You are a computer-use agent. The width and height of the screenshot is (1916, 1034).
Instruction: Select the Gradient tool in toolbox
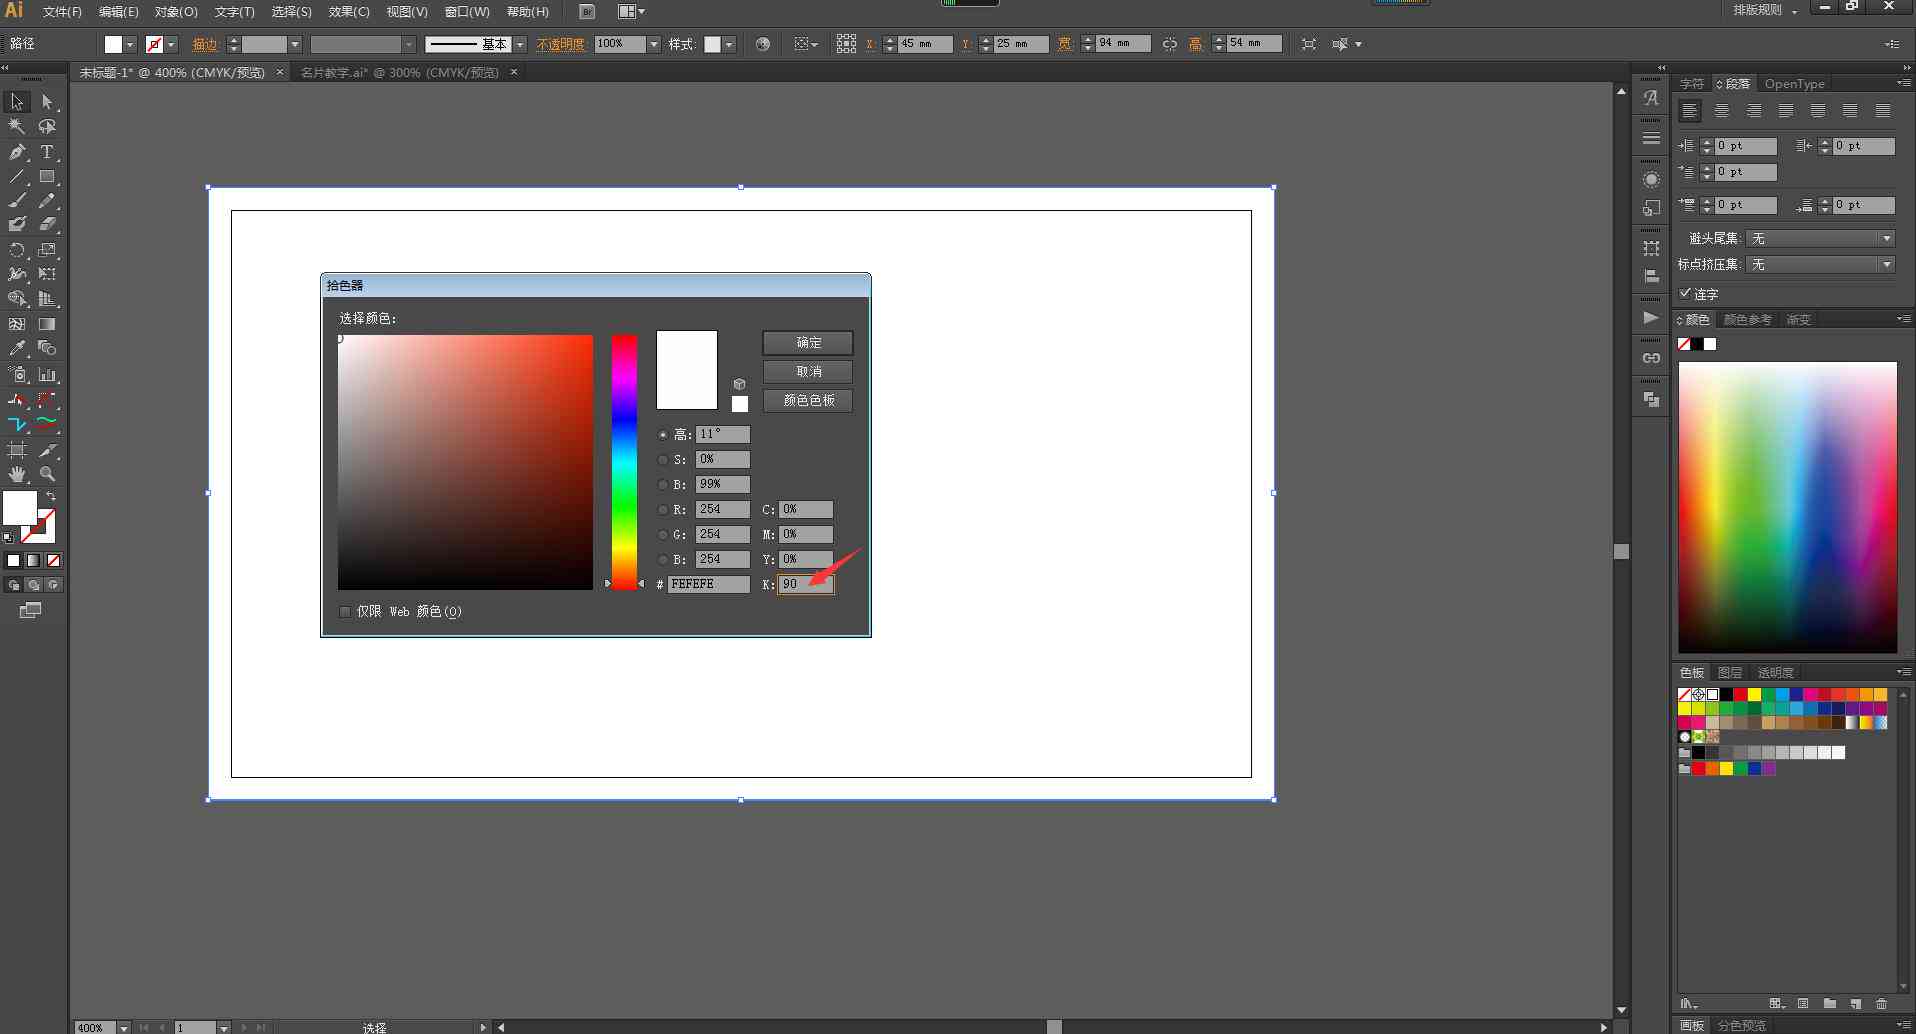(47, 324)
